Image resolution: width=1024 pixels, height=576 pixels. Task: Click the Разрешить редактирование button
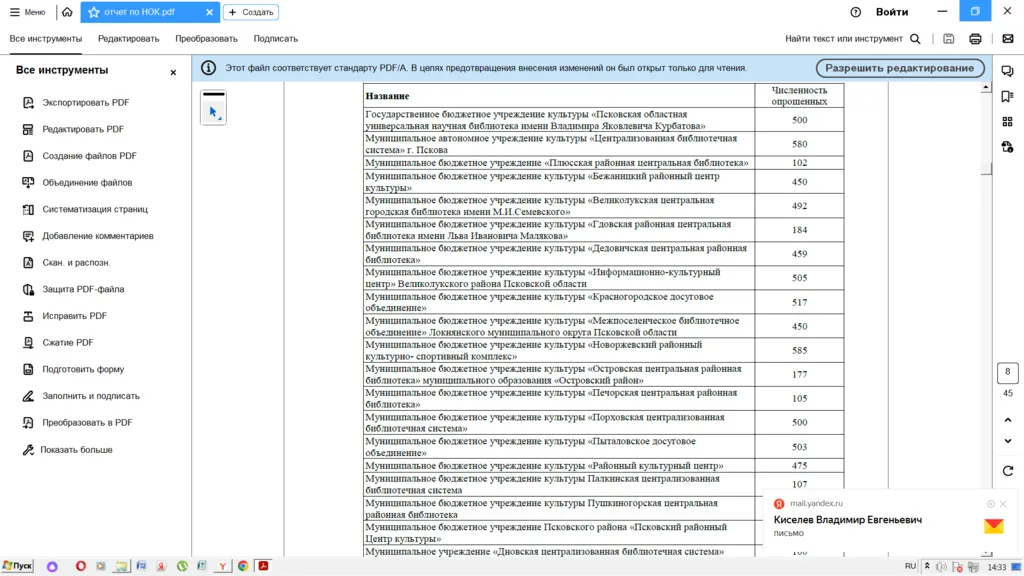[899, 68]
